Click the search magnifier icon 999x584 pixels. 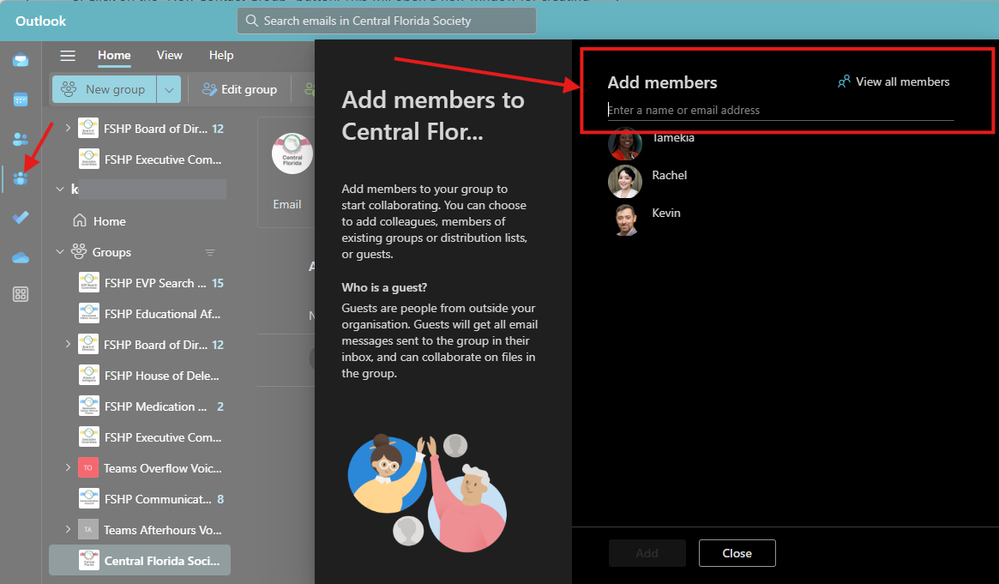[x=252, y=21]
